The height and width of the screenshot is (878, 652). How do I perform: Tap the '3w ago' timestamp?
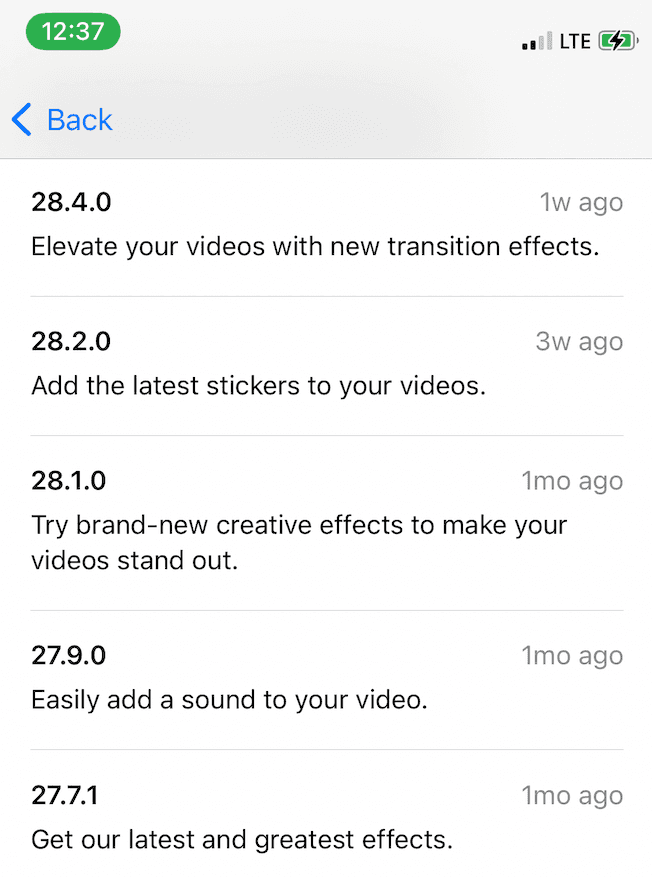click(x=579, y=342)
